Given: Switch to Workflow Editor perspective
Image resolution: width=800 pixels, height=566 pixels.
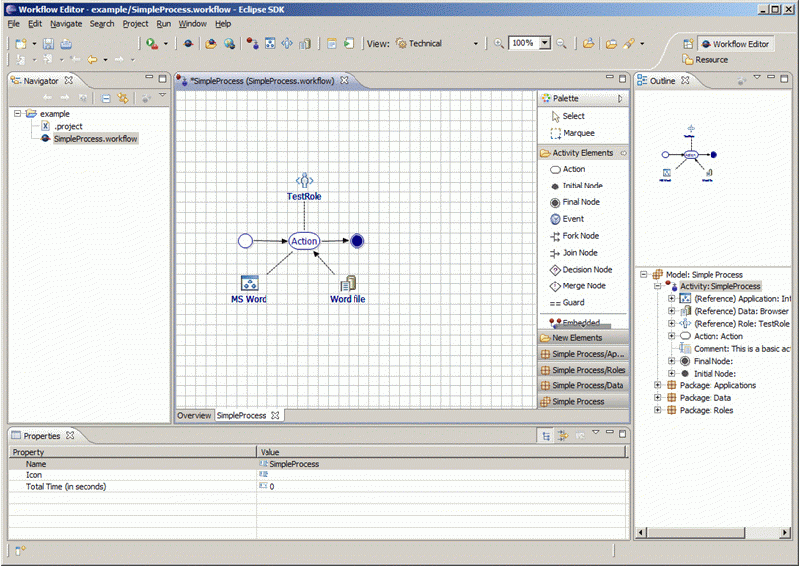Looking at the screenshot, I should pyautogui.click(x=735, y=44).
